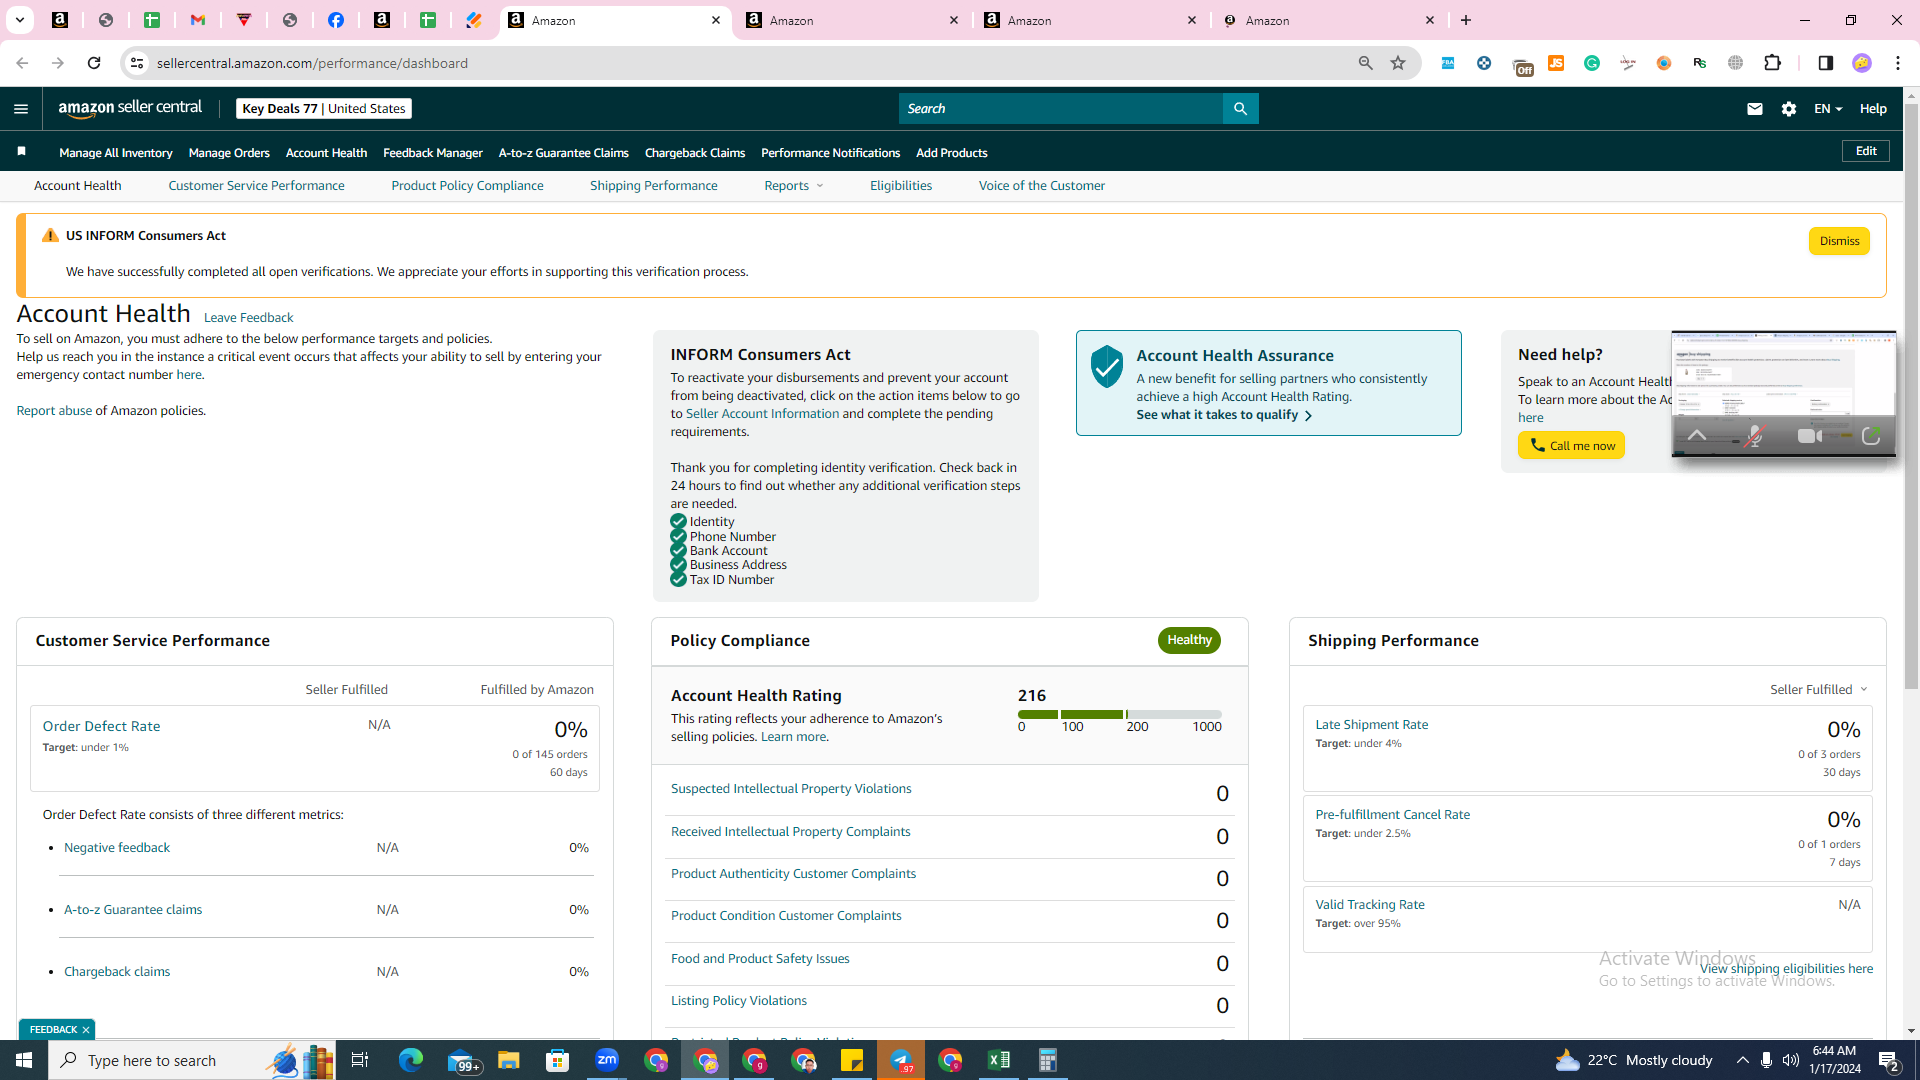The width and height of the screenshot is (1920, 1080).
Task: Open Excel from the taskbar
Action: pos(999,1060)
